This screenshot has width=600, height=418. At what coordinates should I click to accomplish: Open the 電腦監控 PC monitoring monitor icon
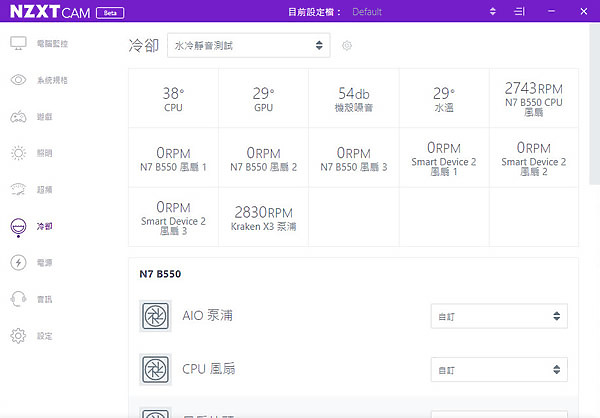18,43
